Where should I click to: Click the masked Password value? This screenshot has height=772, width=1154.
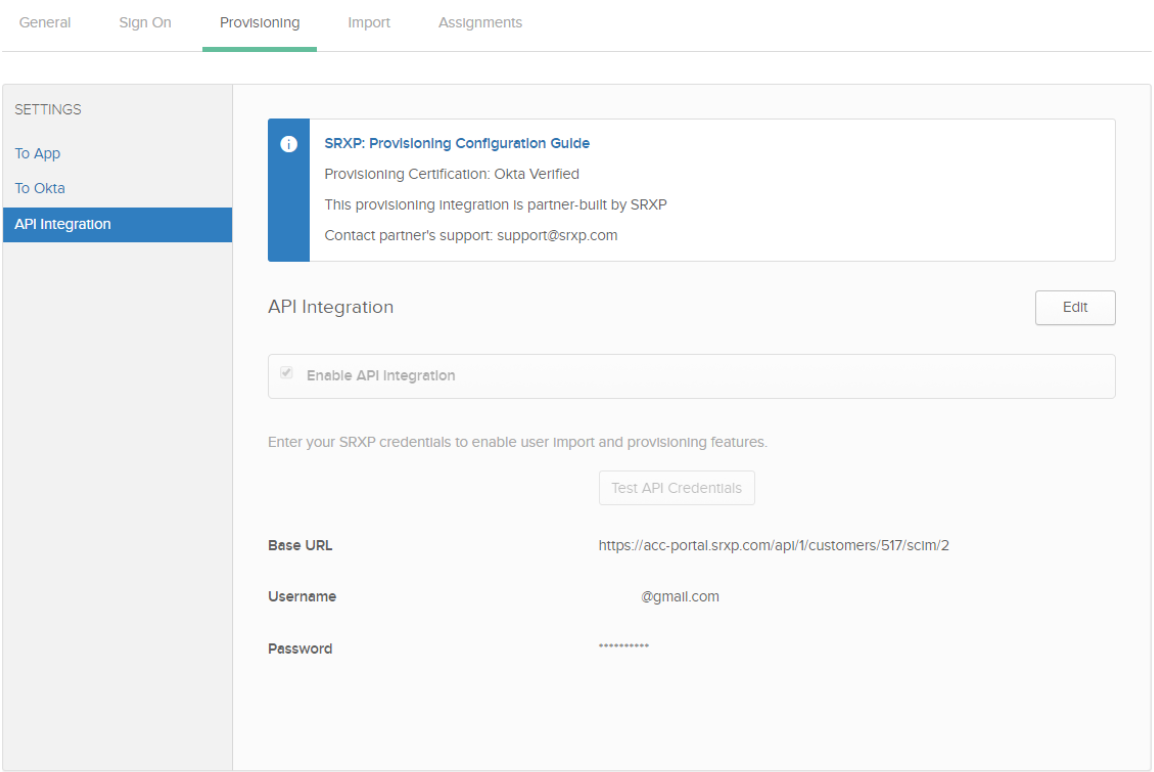click(x=624, y=647)
